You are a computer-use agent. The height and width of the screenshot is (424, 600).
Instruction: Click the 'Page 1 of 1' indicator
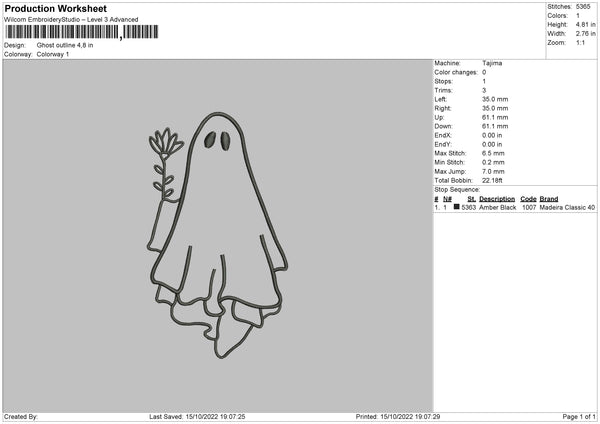coord(579,416)
